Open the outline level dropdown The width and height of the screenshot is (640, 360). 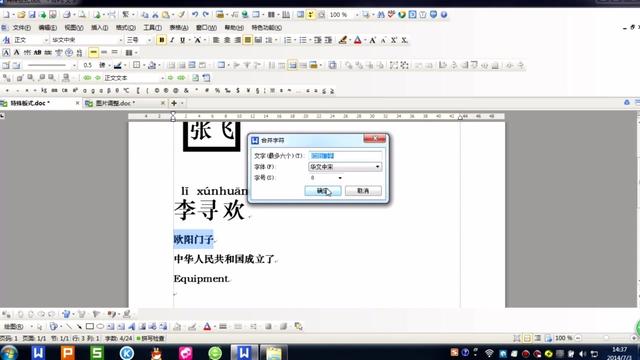(x=162, y=78)
